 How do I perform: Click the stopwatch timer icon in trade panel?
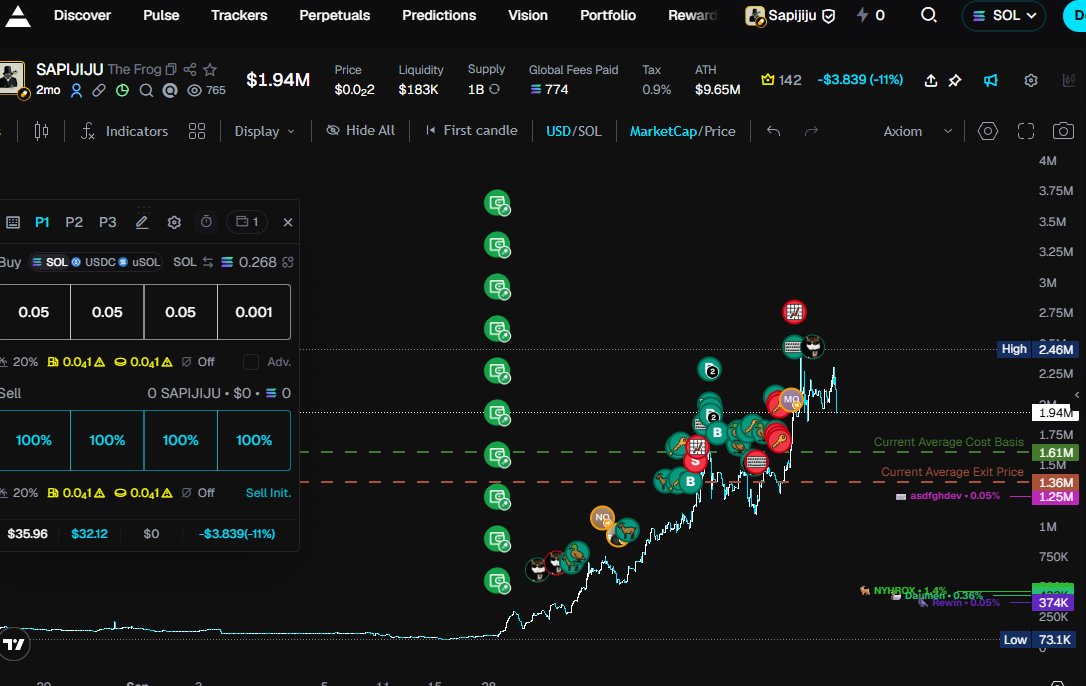pos(206,222)
